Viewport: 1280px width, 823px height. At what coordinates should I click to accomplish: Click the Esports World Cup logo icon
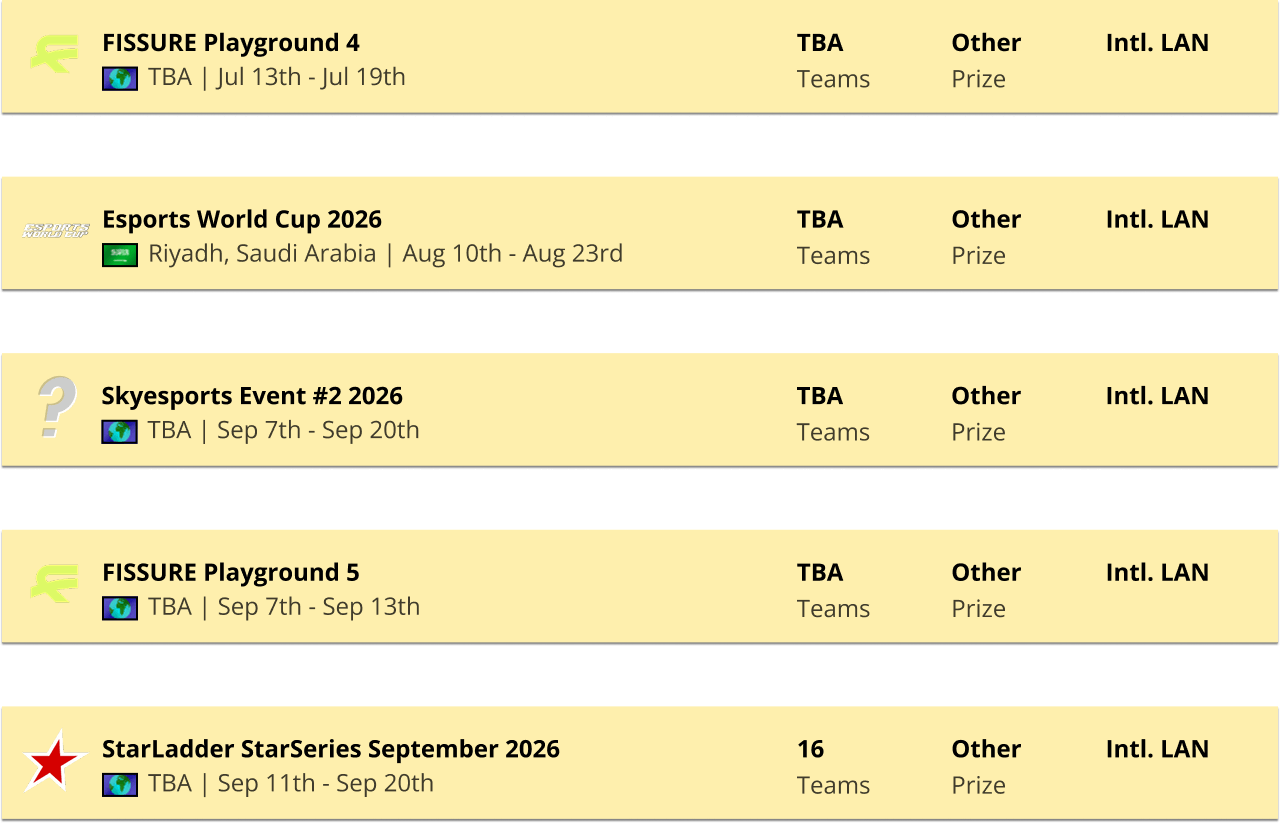pyautogui.click(x=56, y=231)
